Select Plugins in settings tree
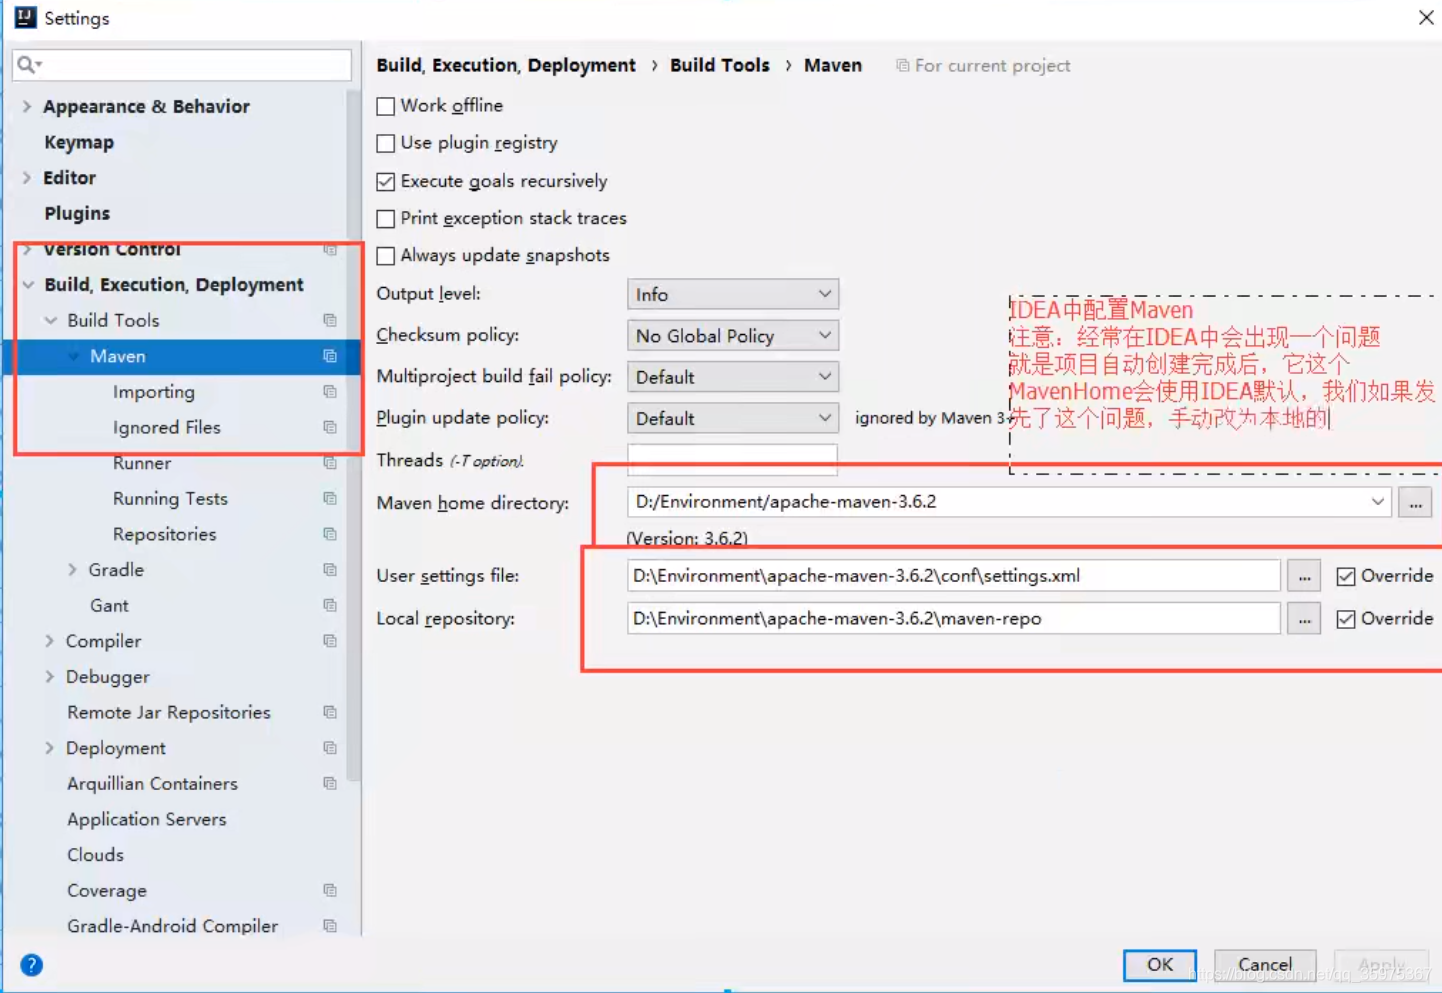 point(77,213)
